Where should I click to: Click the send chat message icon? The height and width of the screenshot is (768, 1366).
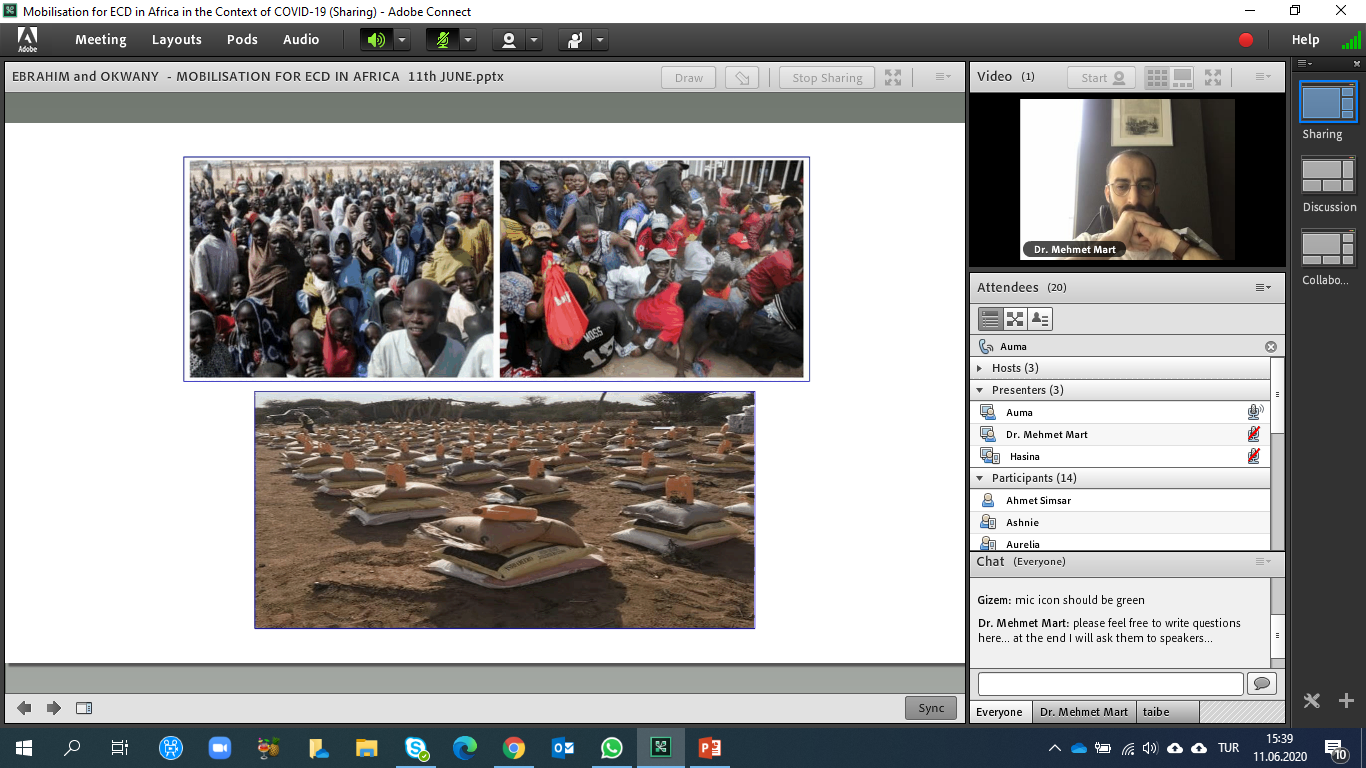pyautogui.click(x=1262, y=683)
